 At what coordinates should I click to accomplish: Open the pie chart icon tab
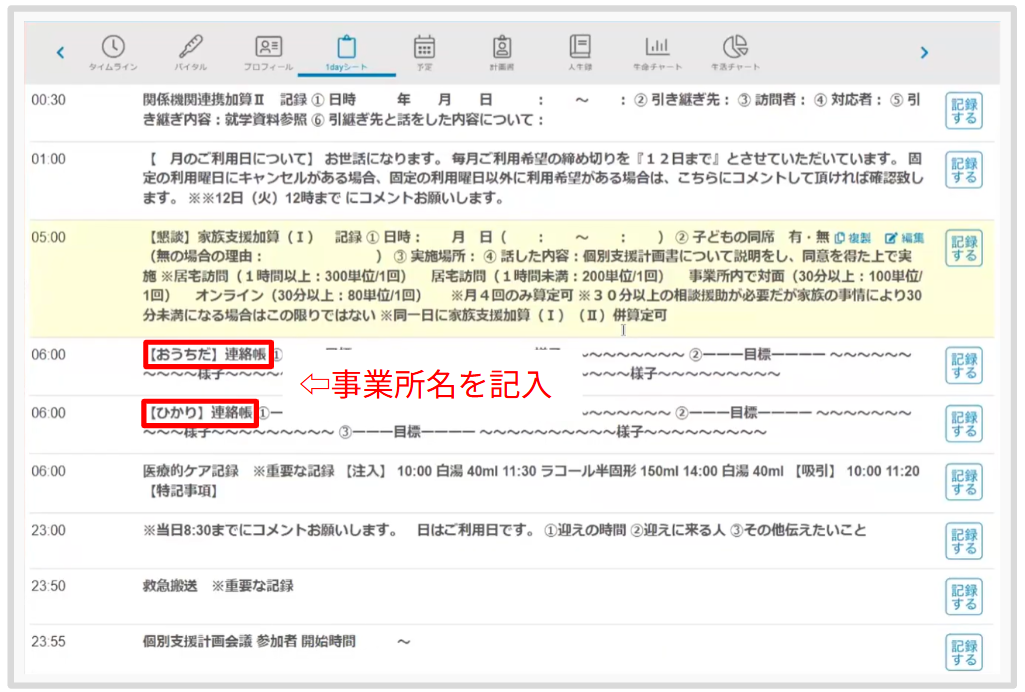pyautogui.click(x=735, y=51)
